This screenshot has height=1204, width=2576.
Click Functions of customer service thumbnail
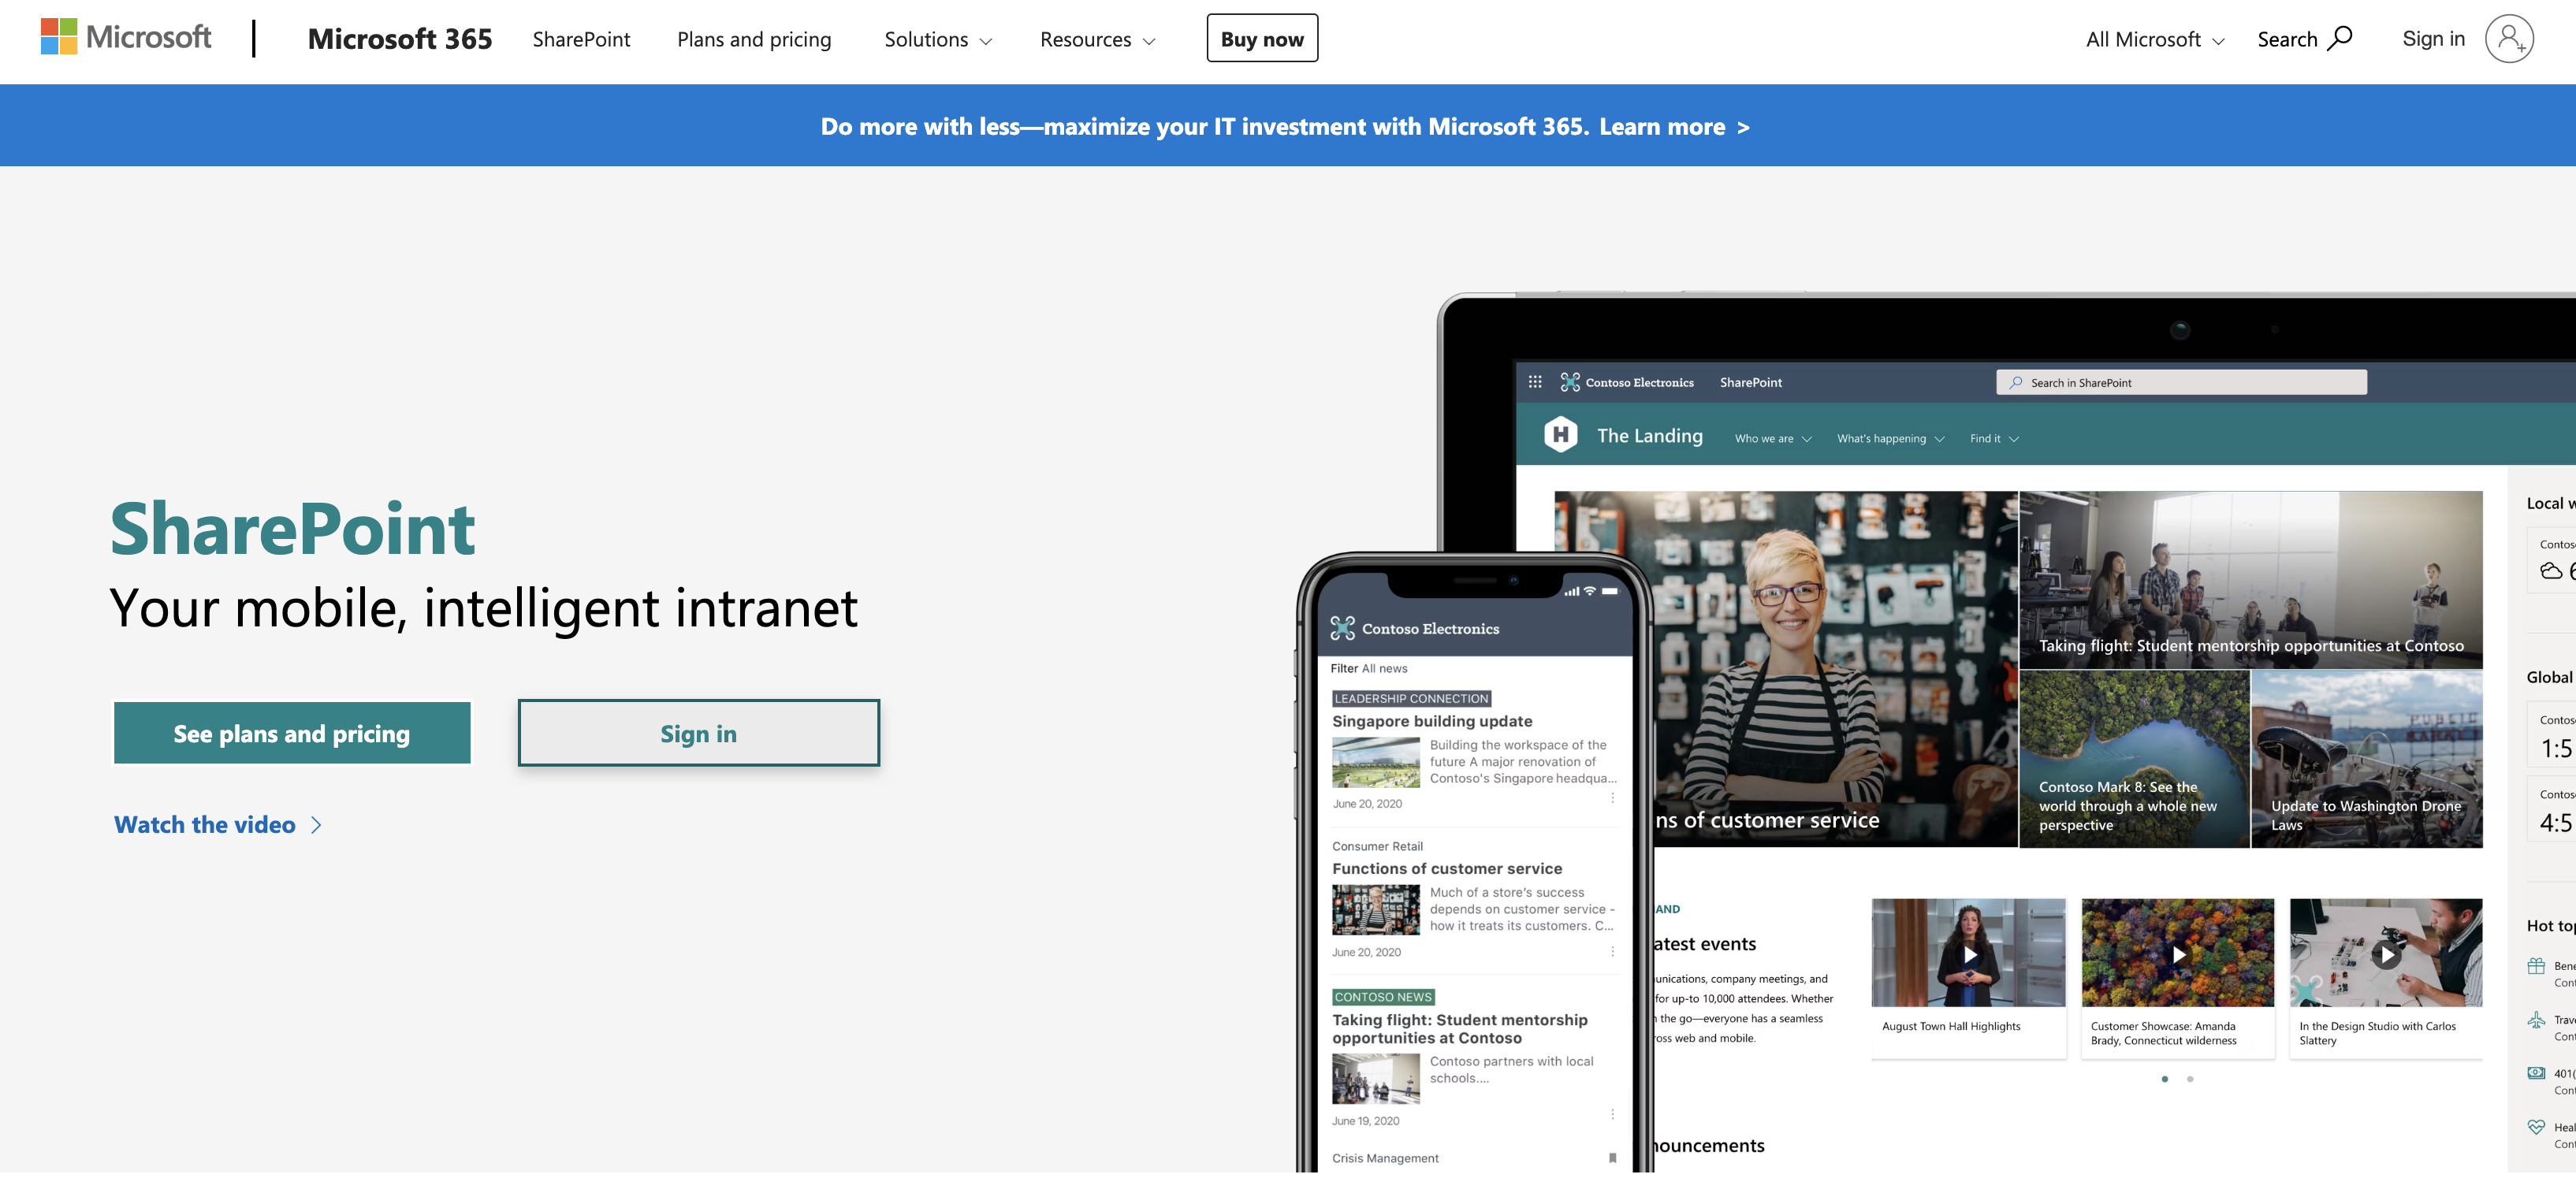click(x=1376, y=910)
